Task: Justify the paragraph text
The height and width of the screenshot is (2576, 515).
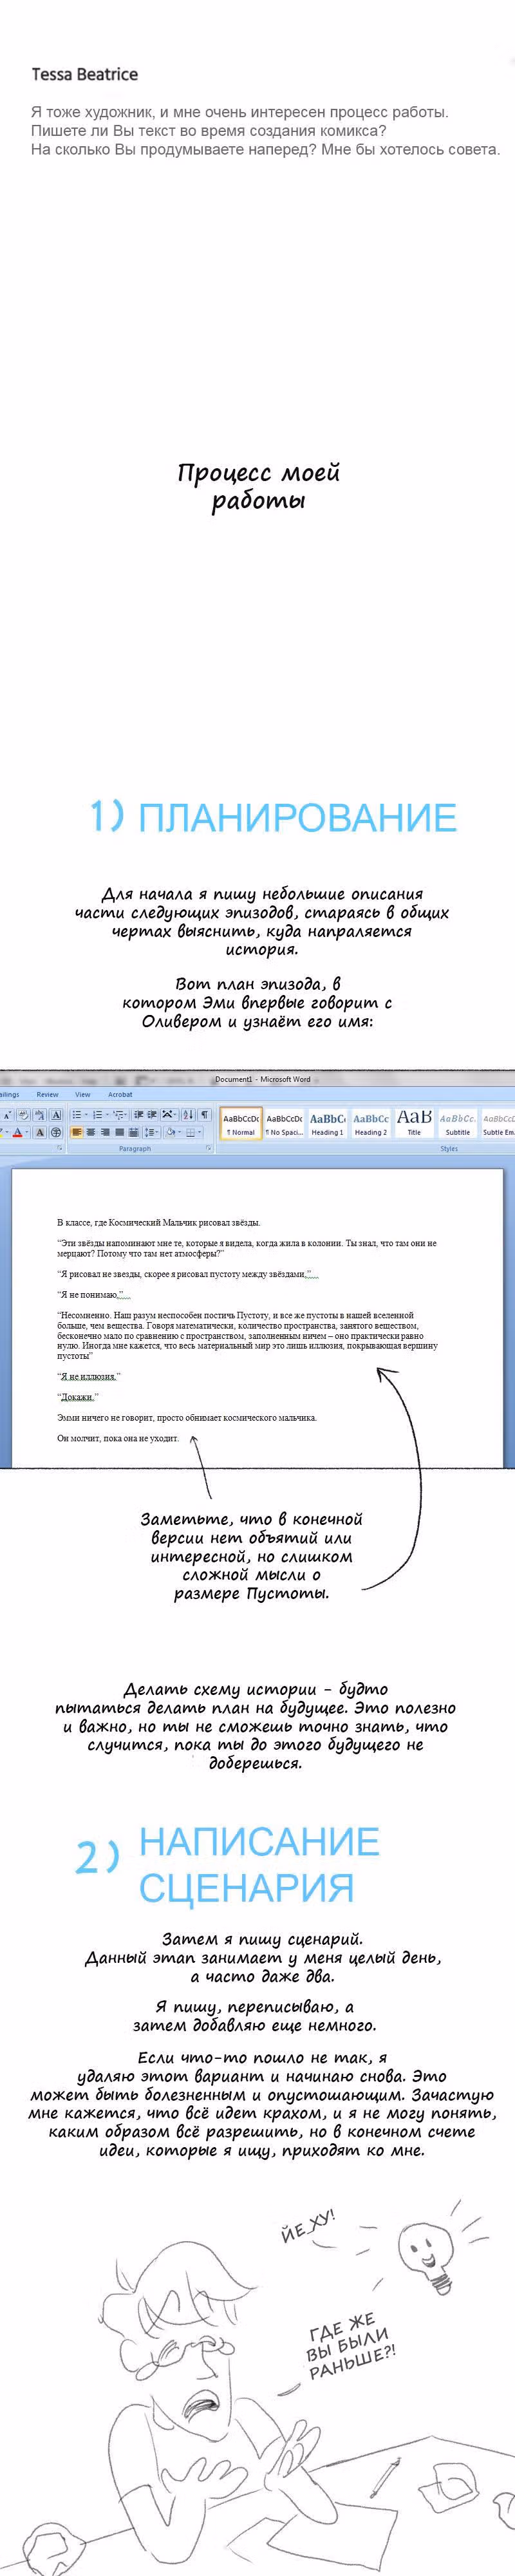Action: [x=120, y=1132]
